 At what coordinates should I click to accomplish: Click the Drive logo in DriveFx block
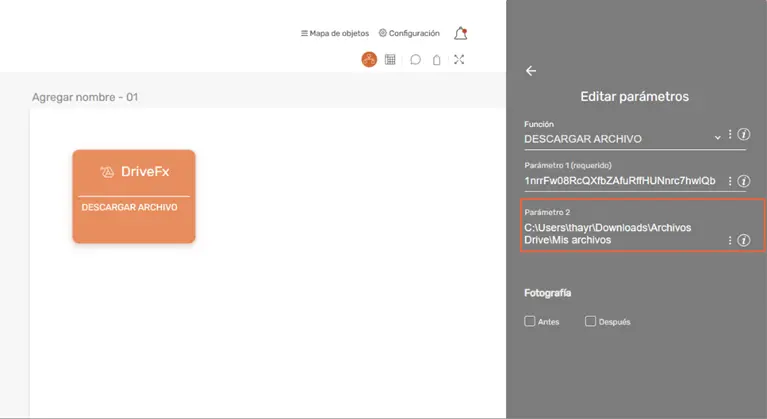107,172
